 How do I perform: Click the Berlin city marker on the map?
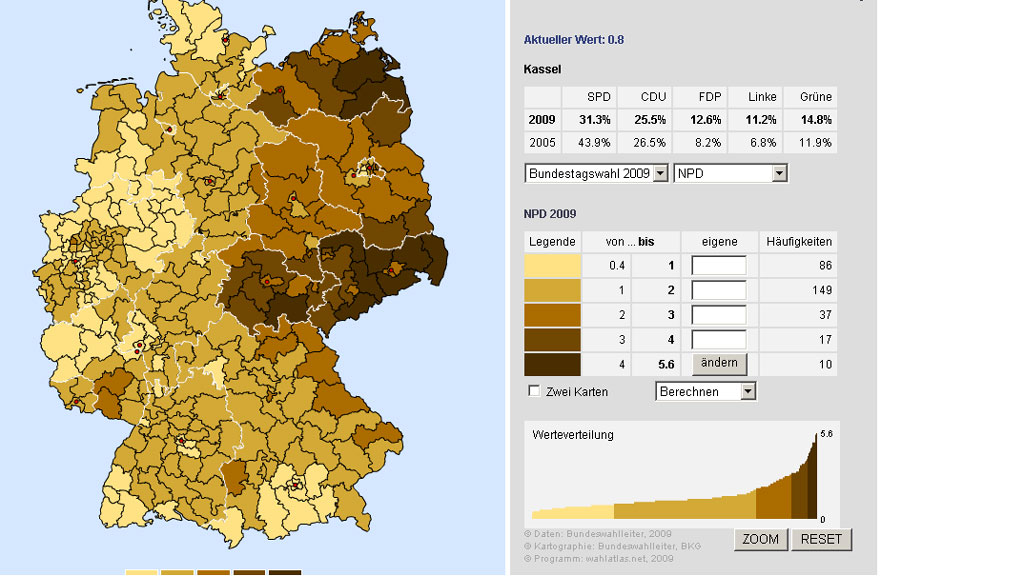pyautogui.click(x=365, y=172)
